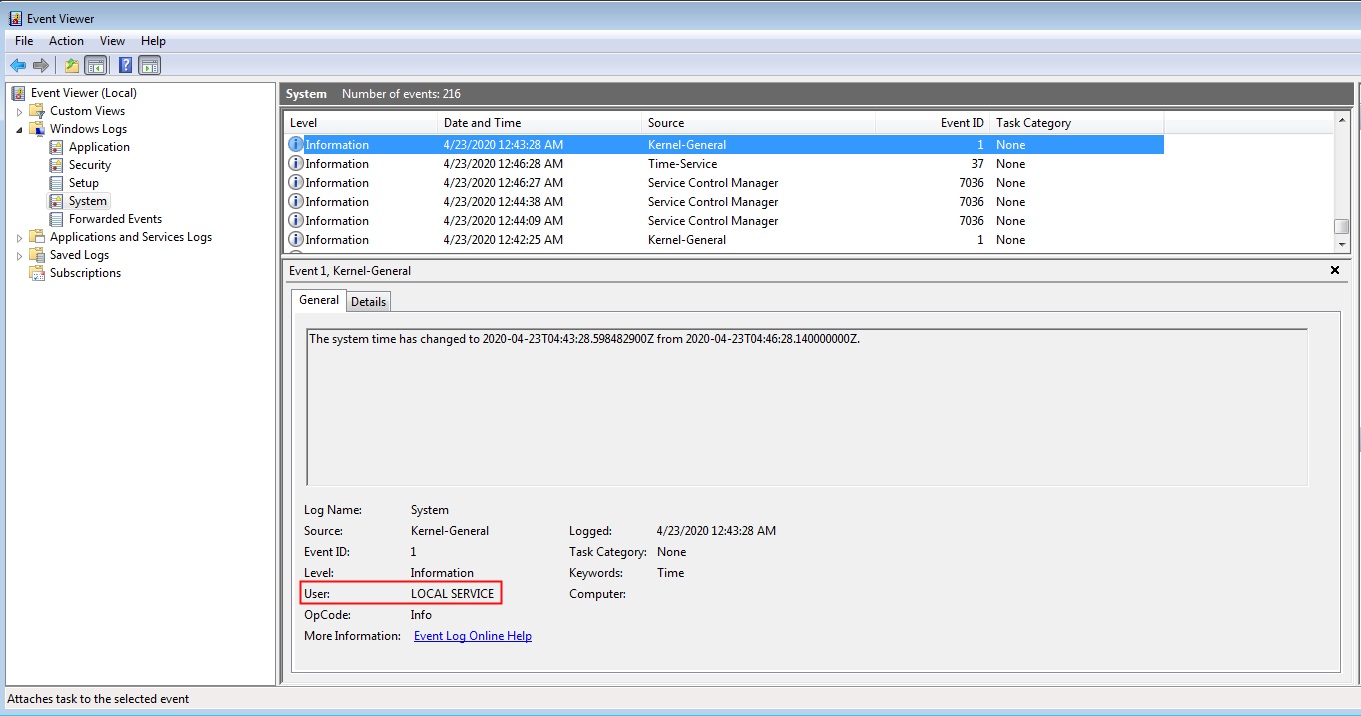Switch to the Details tab
Viewport: 1361px width, 716px height.
pos(368,301)
